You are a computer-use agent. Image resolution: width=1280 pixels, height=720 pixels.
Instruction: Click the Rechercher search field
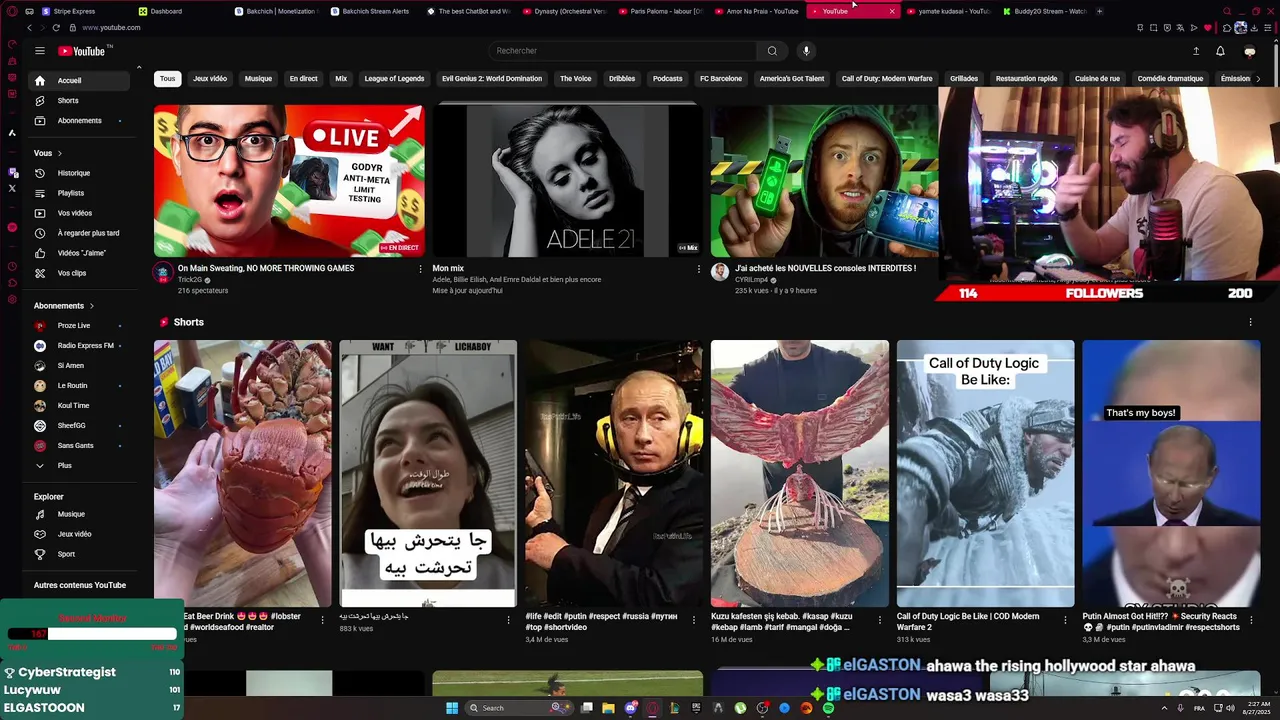coord(622,51)
